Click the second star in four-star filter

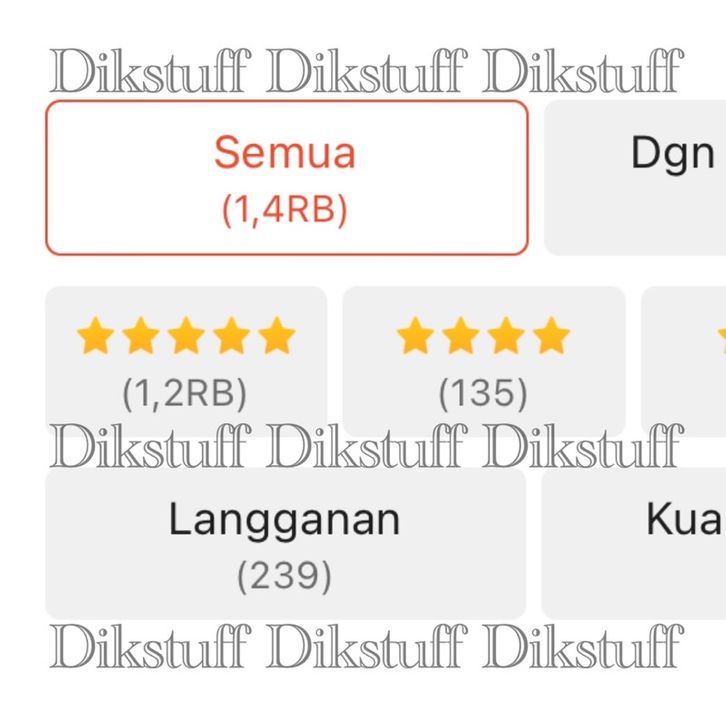(x=461, y=337)
